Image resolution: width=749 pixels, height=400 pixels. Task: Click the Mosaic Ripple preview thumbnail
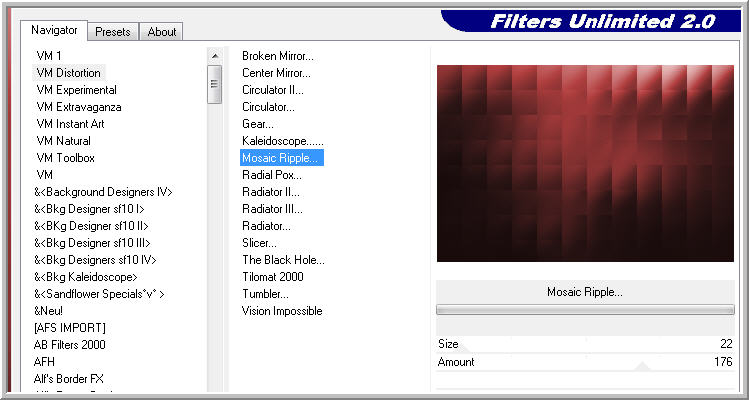(585, 163)
